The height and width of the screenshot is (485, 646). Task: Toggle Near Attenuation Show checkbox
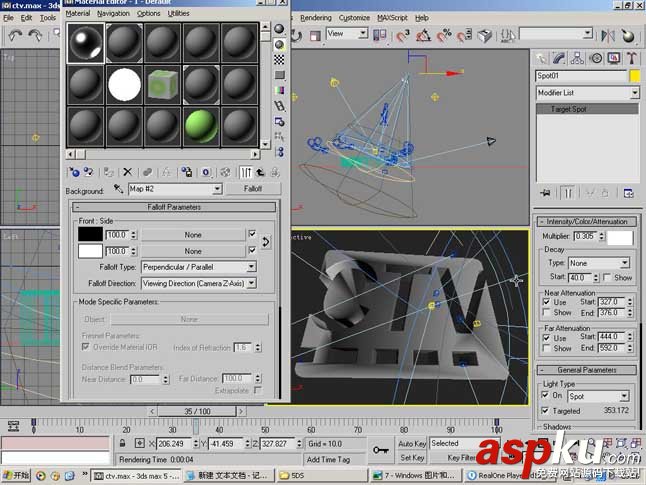pos(546,313)
